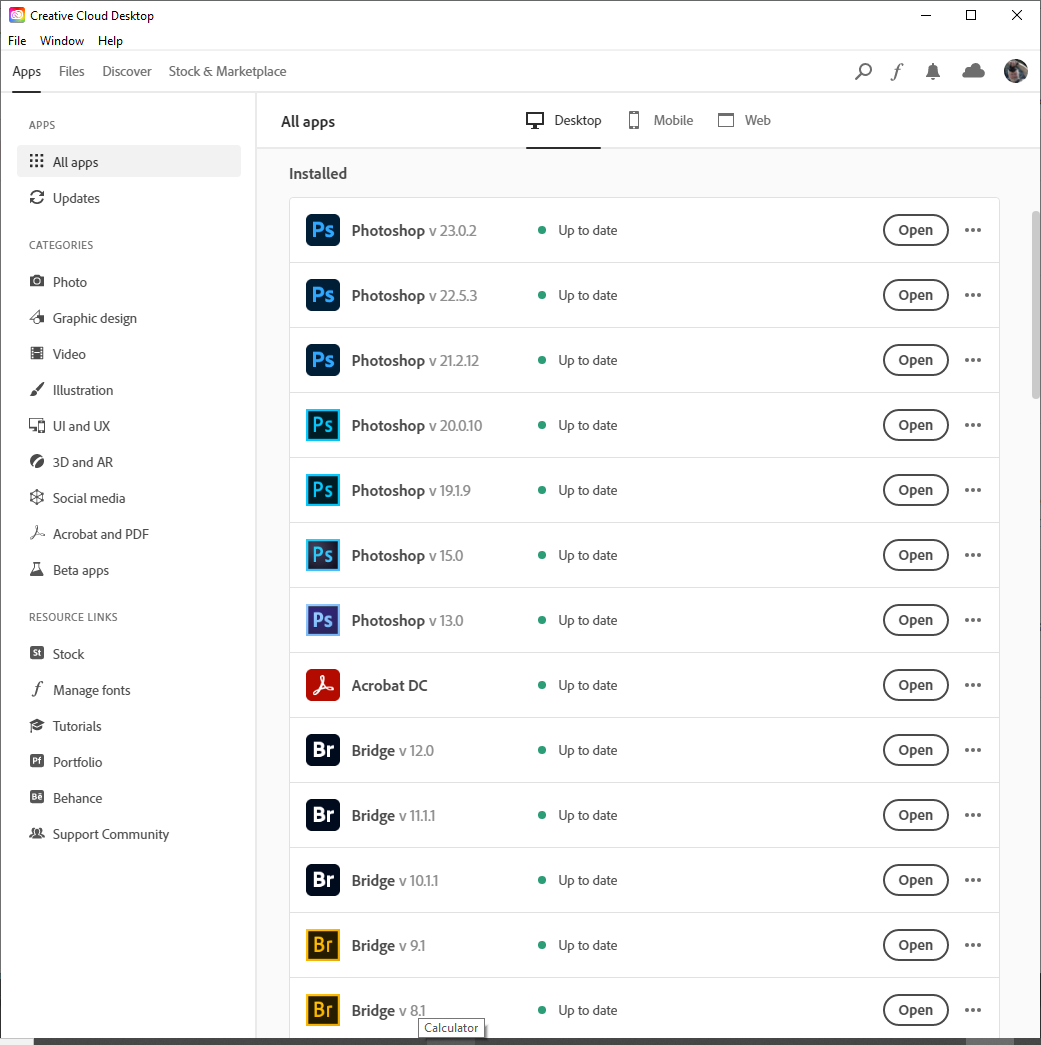The width and height of the screenshot is (1041, 1045).
Task: Open the notifications bell
Action: tap(933, 71)
